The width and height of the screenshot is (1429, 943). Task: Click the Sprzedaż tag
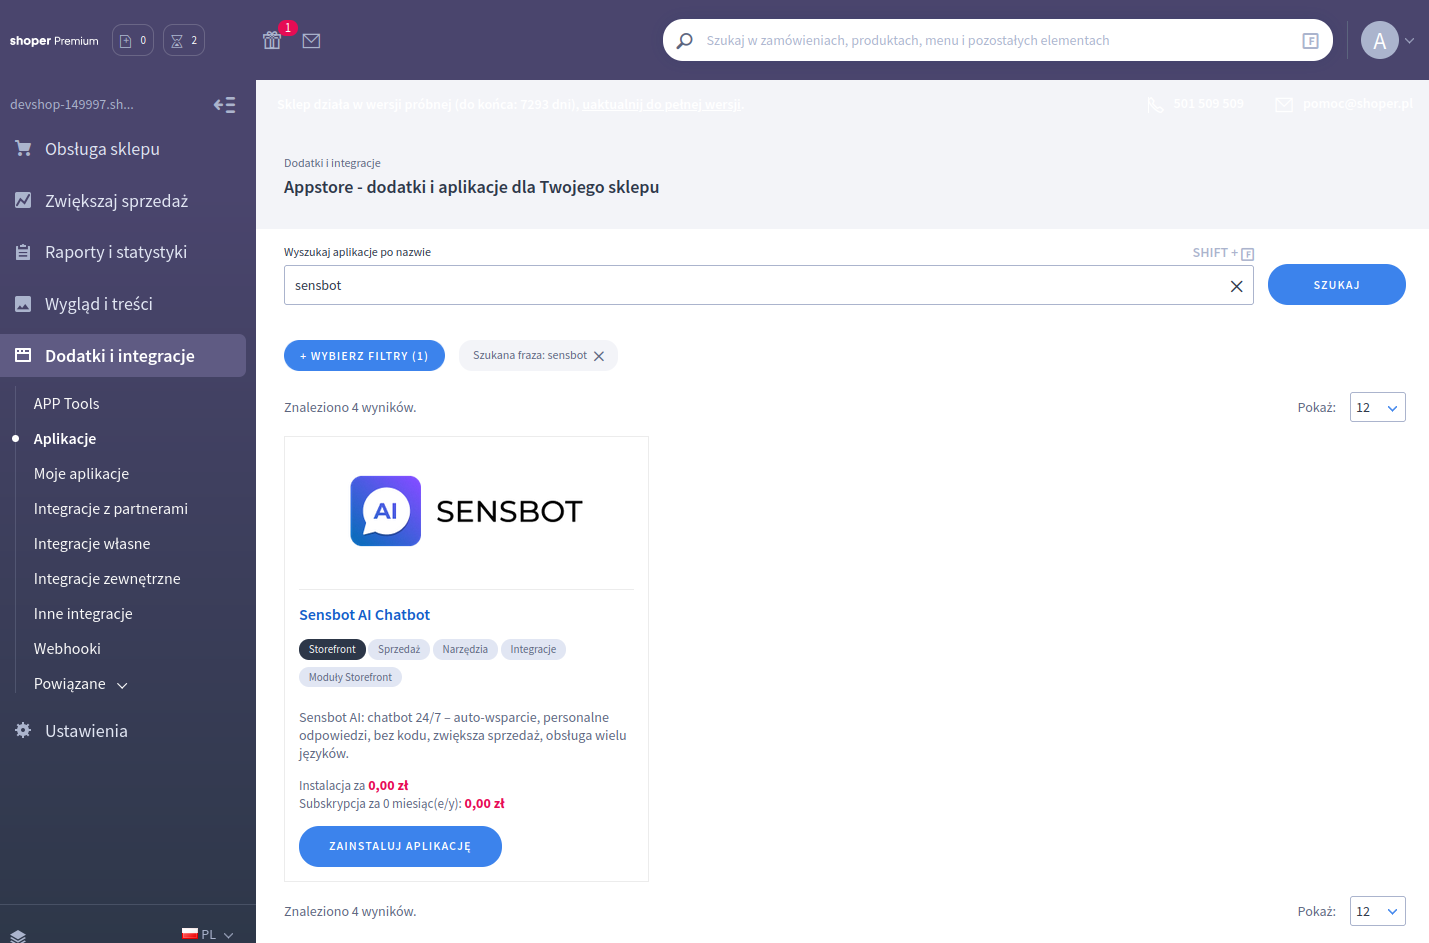399,650
